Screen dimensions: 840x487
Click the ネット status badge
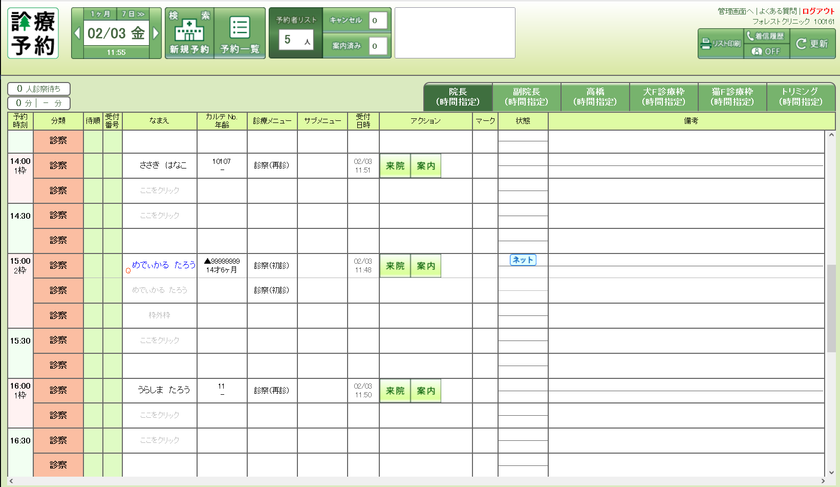click(523, 260)
